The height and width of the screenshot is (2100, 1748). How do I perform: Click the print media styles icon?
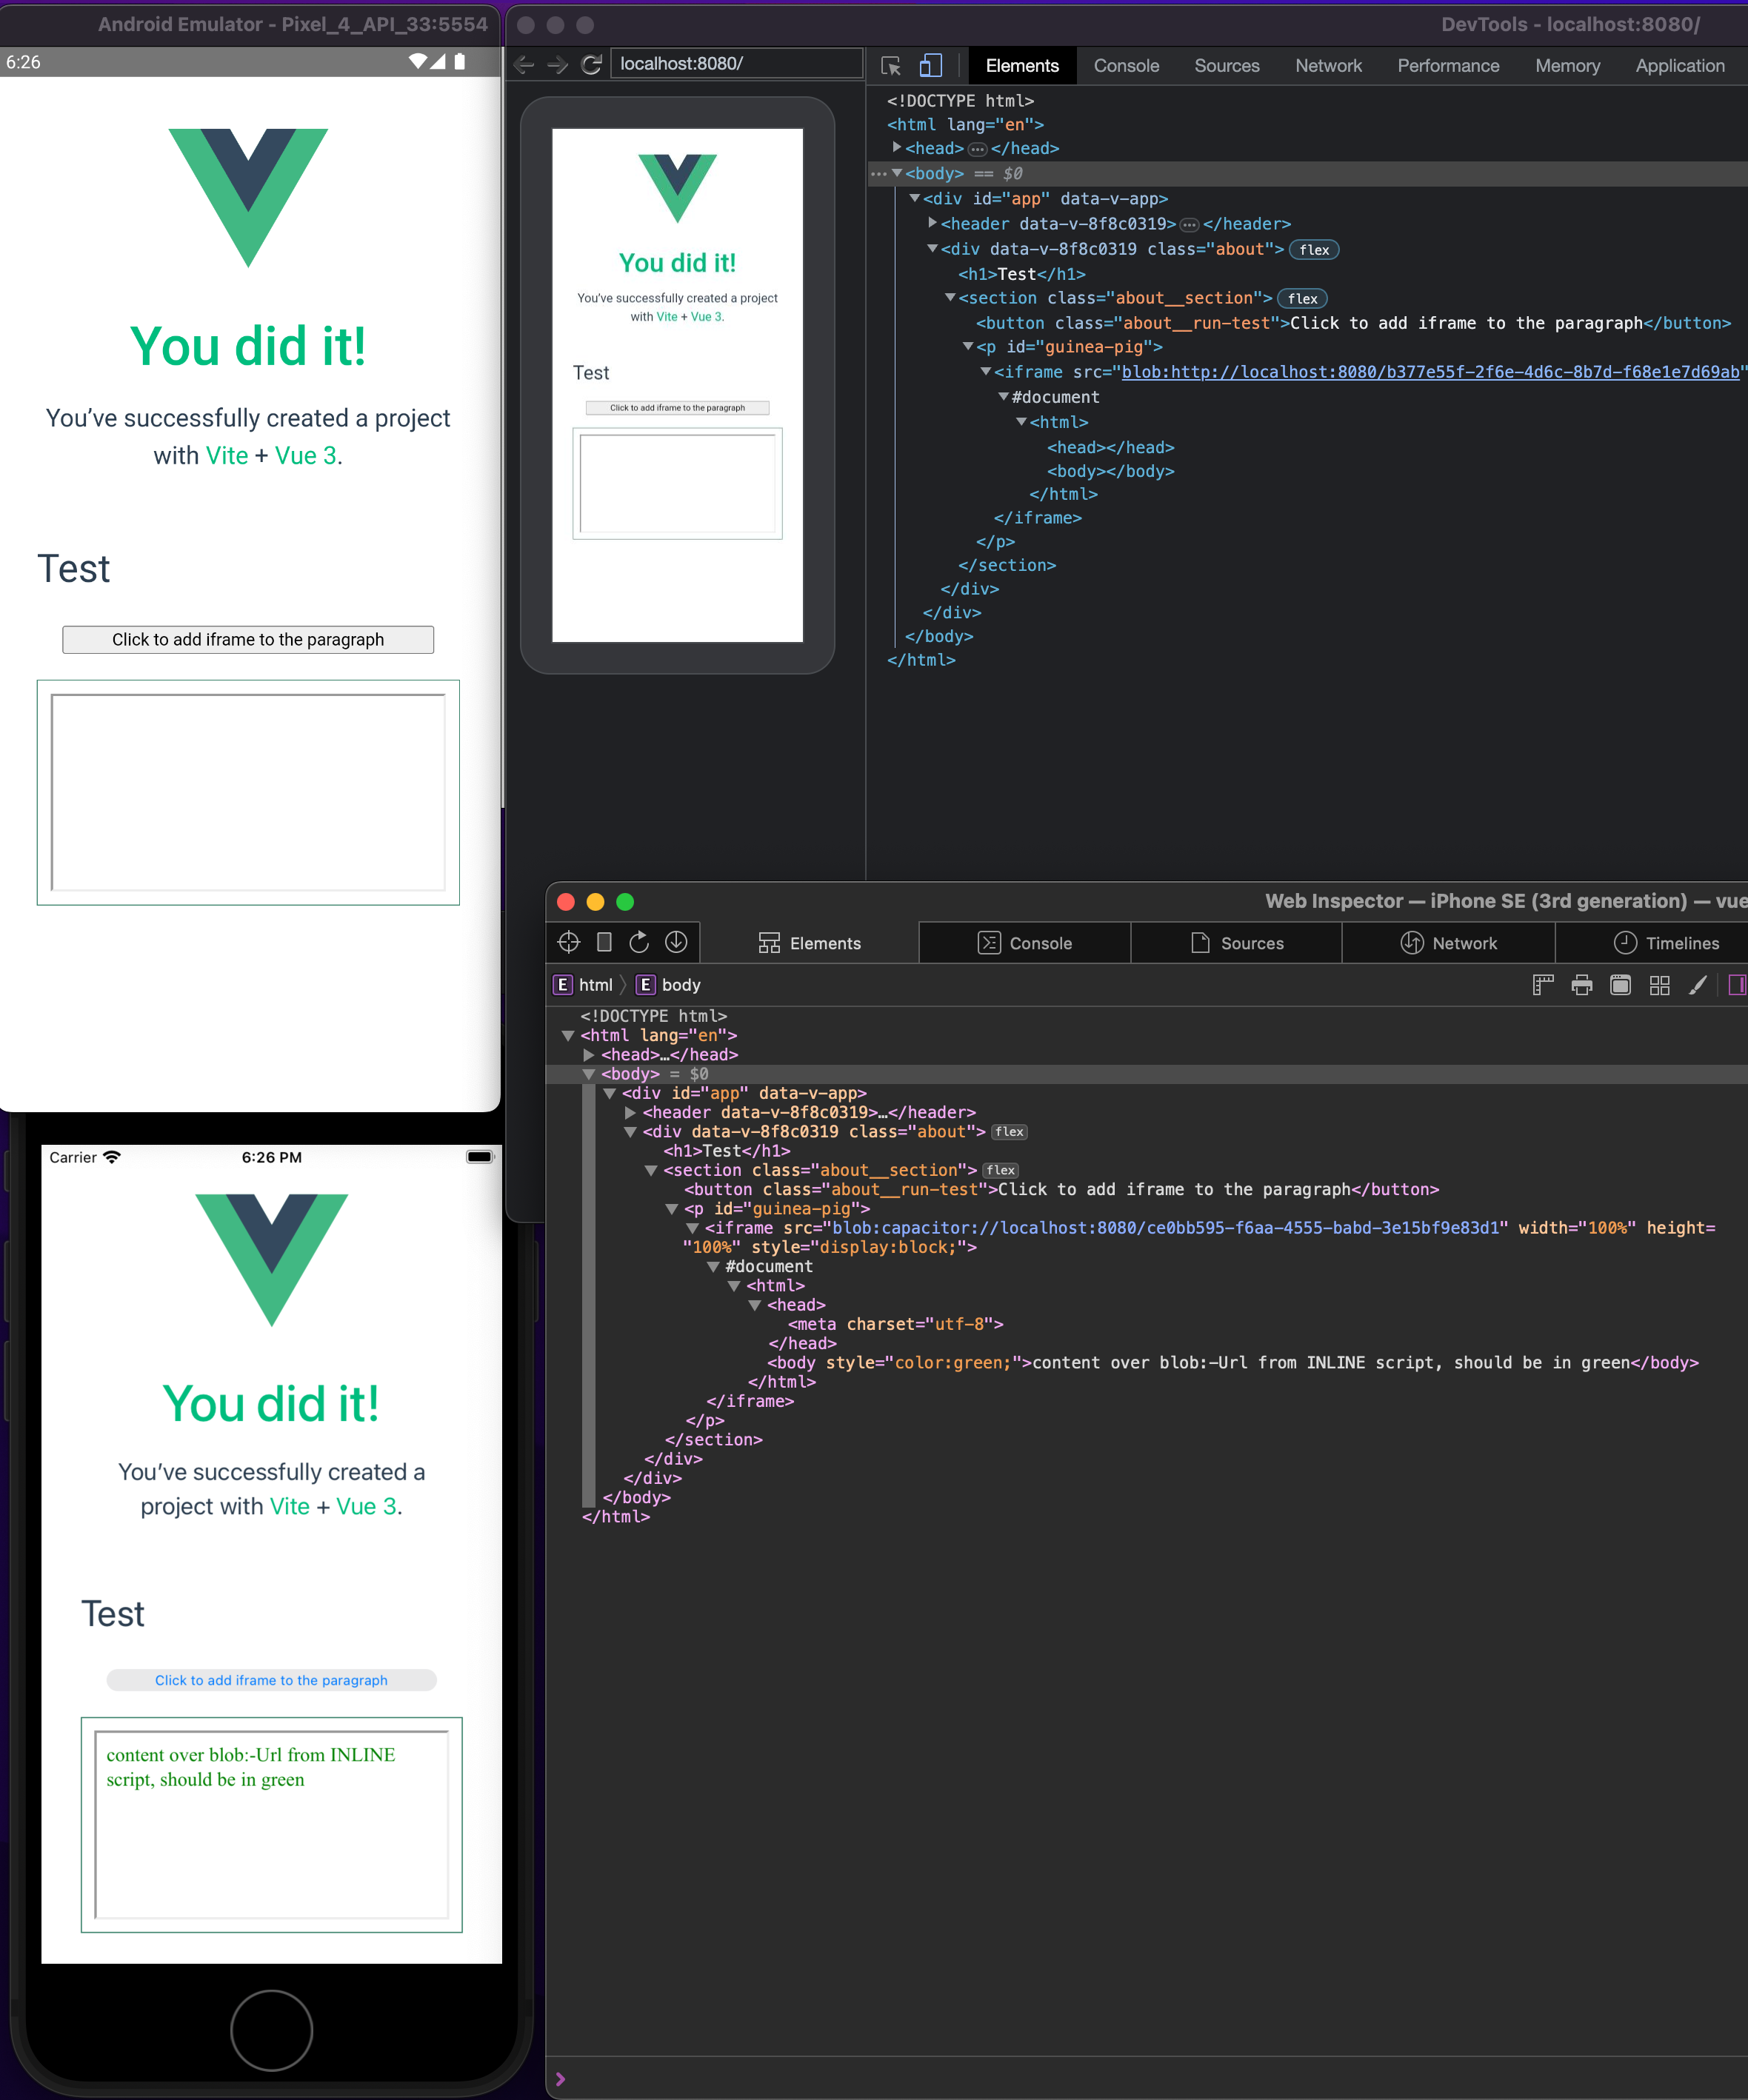(1582, 985)
